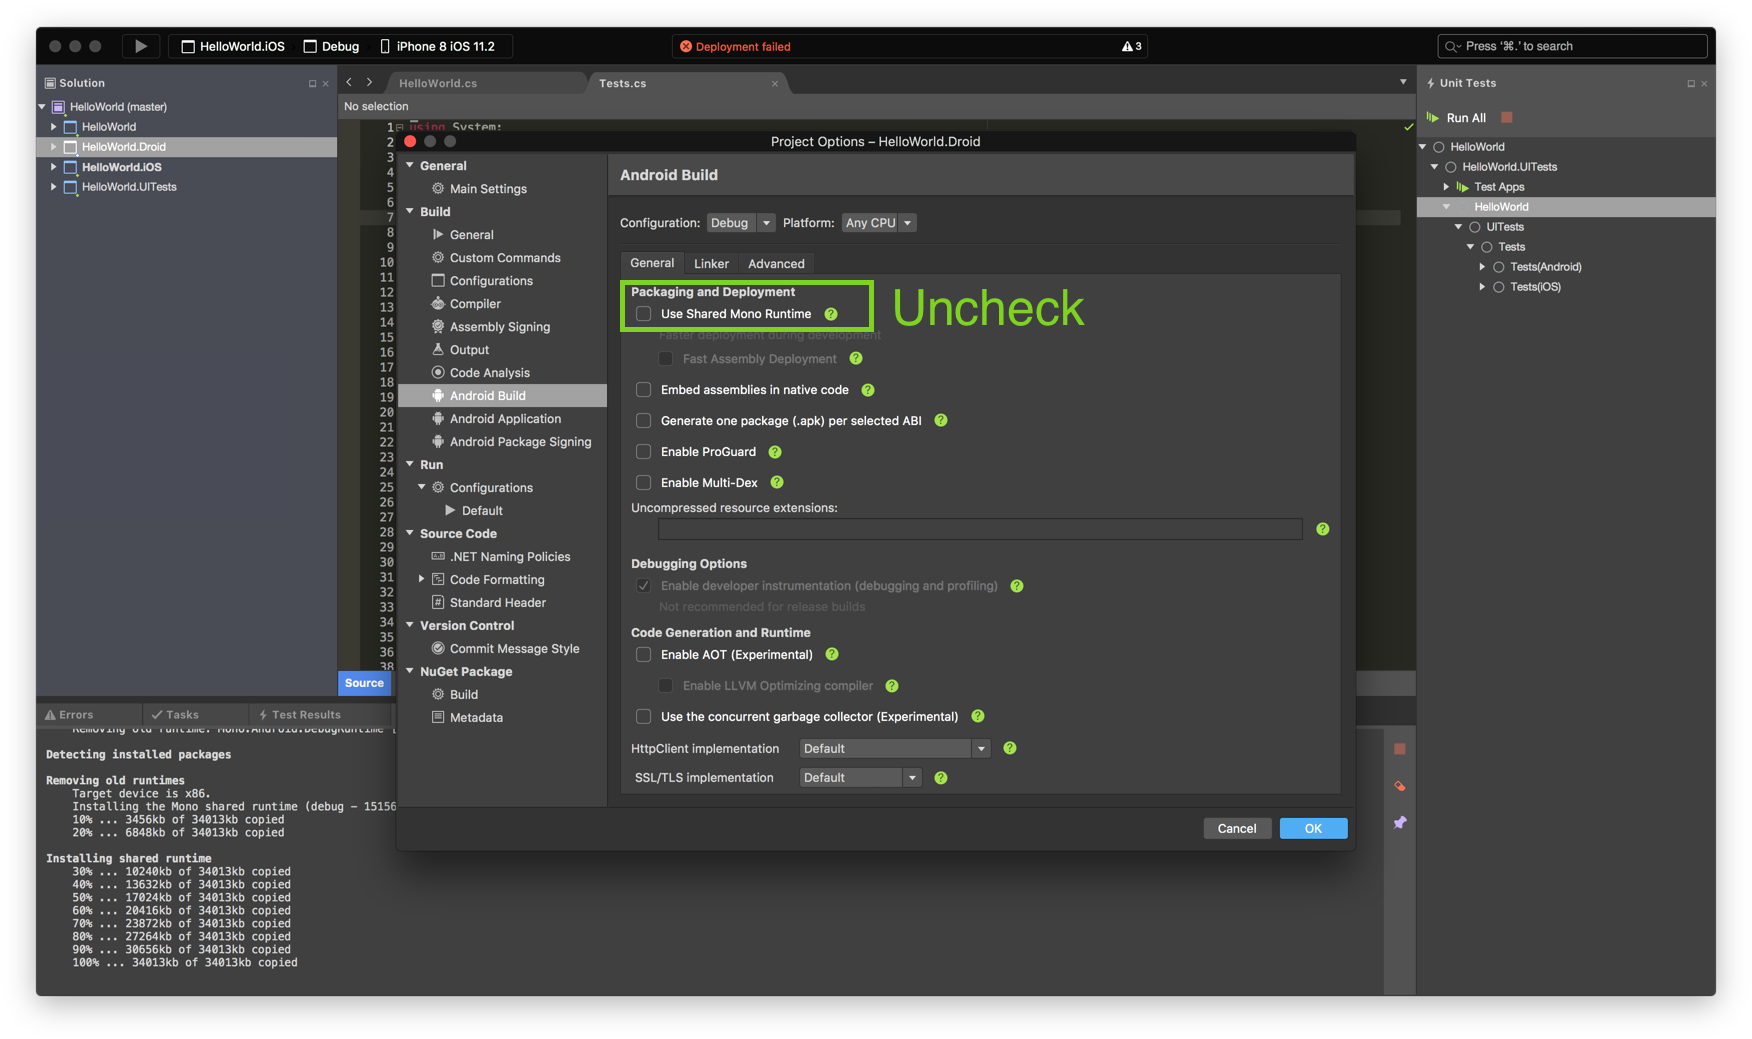
Task: Select the Assembly Signing settings icon
Action: tap(438, 326)
